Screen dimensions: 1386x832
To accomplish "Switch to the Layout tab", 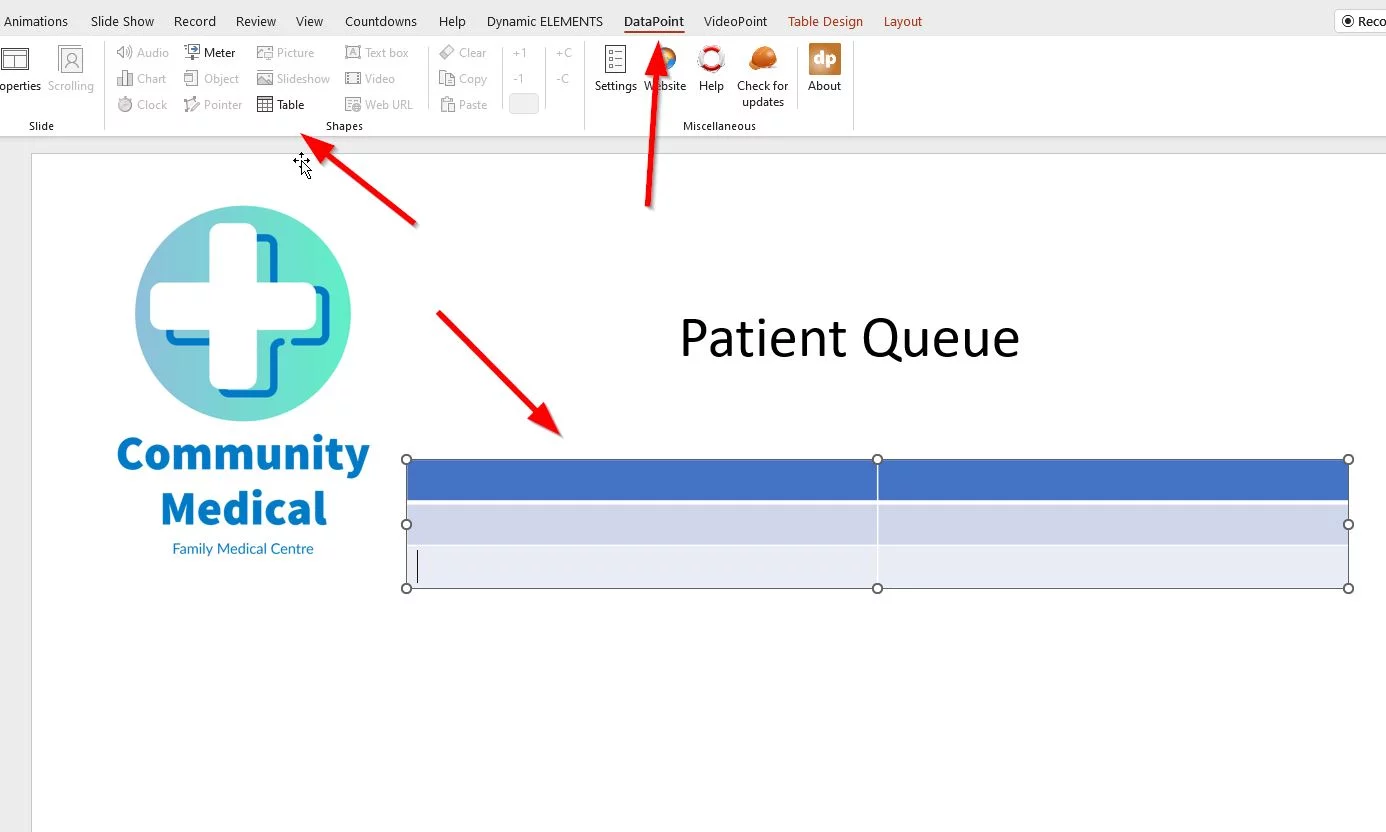I will [x=903, y=21].
